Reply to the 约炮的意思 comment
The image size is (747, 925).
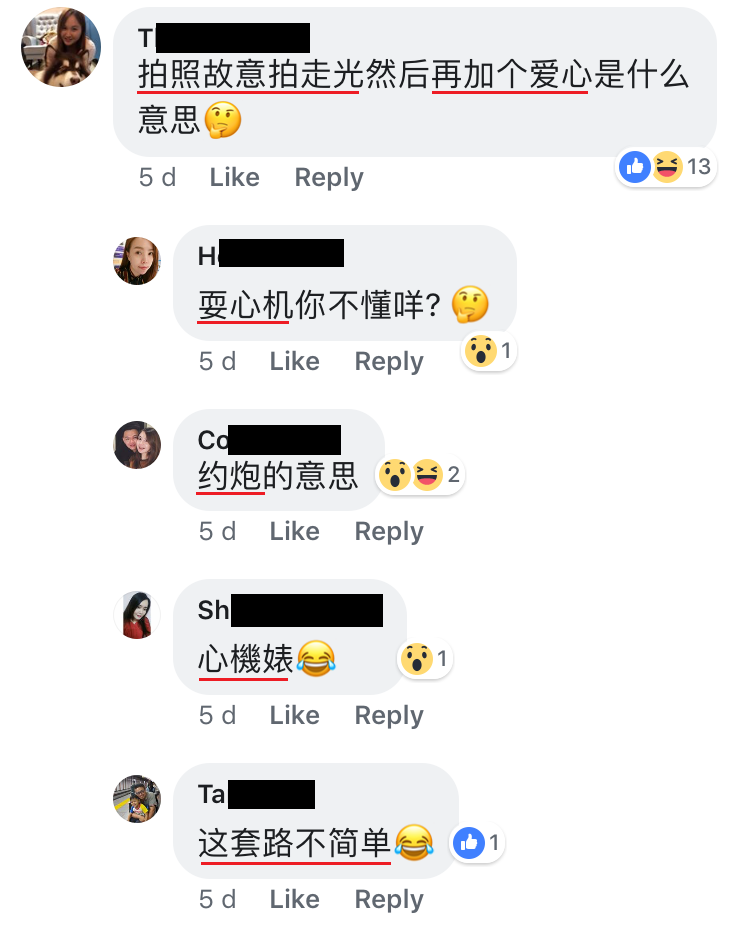389,532
